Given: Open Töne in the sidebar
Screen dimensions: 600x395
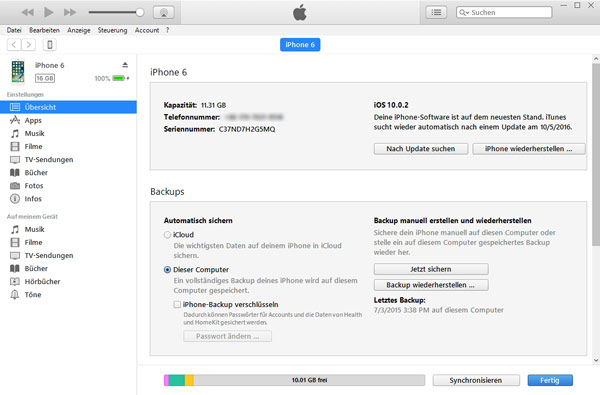Looking at the screenshot, I should point(33,294).
